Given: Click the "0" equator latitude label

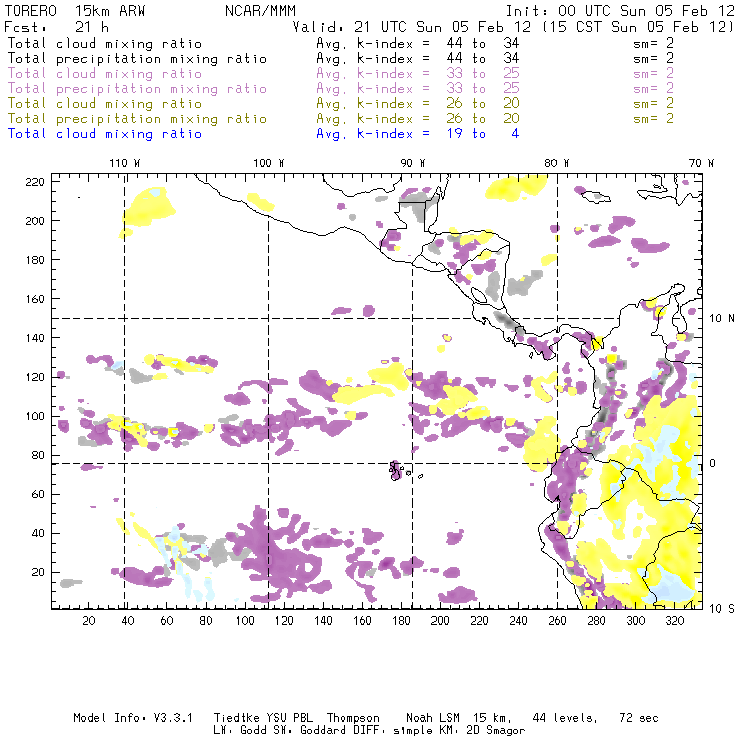Looking at the screenshot, I should click(713, 463).
